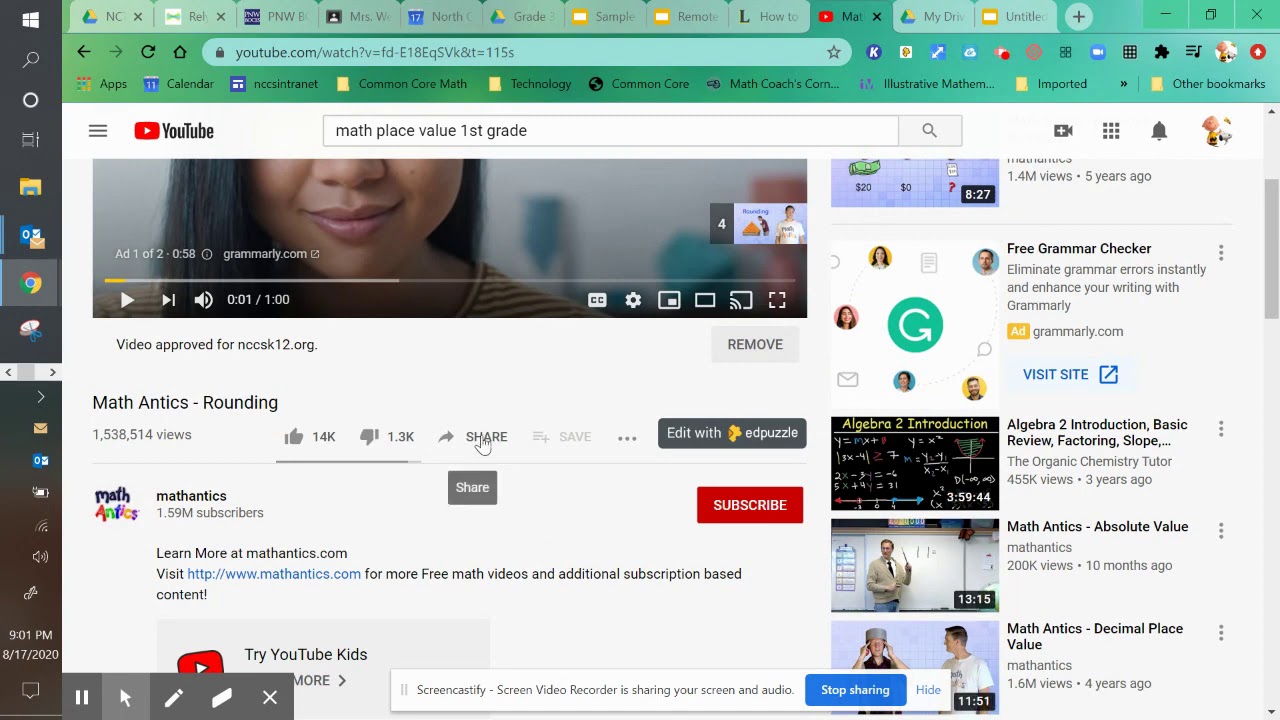Click Edit with edpuzzle button
This screenshot has width=1280, height=720.
click(x=732, y=433)
